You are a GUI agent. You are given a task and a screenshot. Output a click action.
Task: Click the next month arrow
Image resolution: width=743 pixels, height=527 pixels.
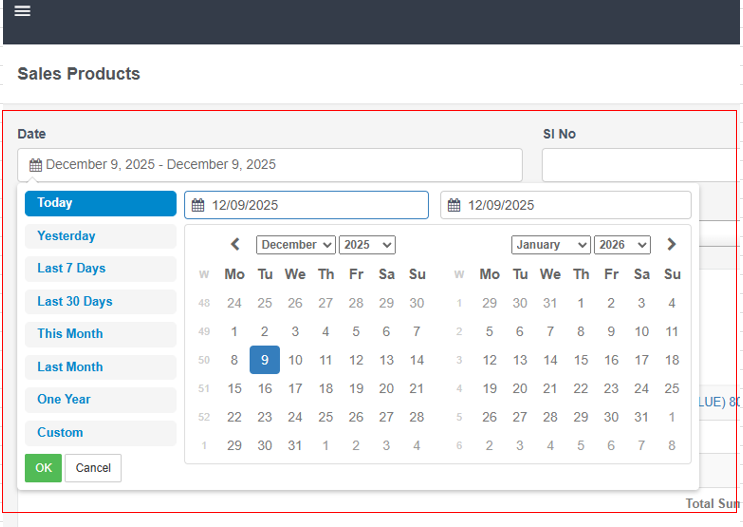[671, 244]
